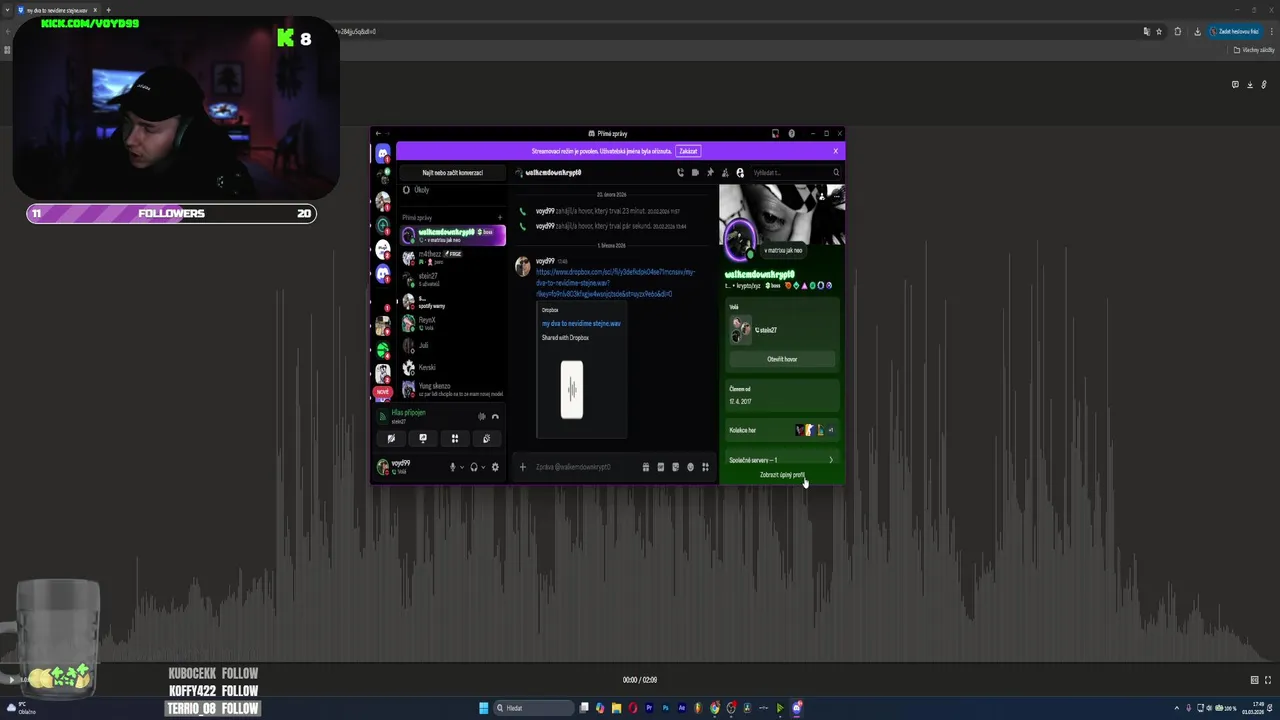Click the Discord search field 'Vyhledat'

(x=796, y=173)
